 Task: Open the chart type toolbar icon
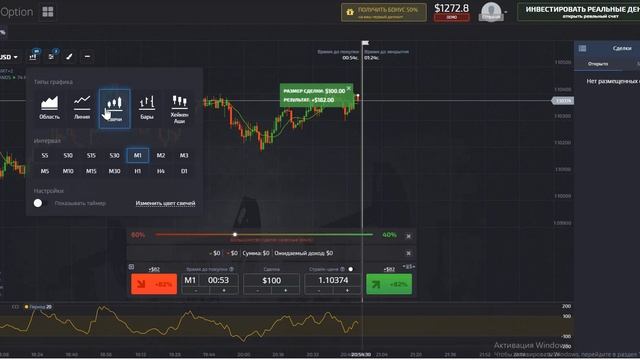33,56
